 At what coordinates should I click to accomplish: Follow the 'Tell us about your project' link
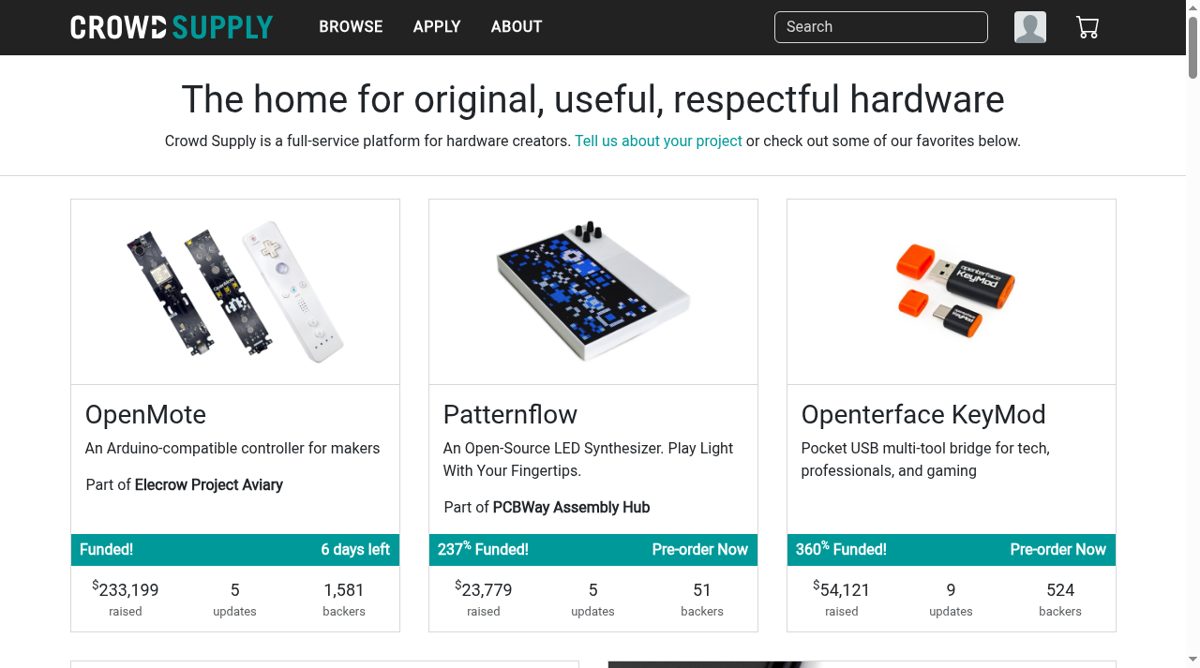click(658, 141)
